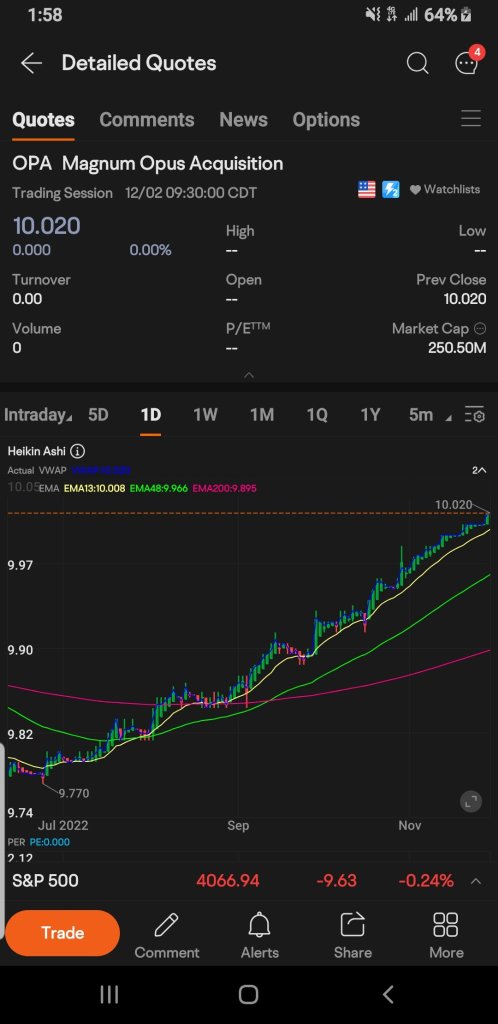Tap the S&P 500 value 4066.94
The width and height of the screenshot is (498, 1024).
click(228, 881)
